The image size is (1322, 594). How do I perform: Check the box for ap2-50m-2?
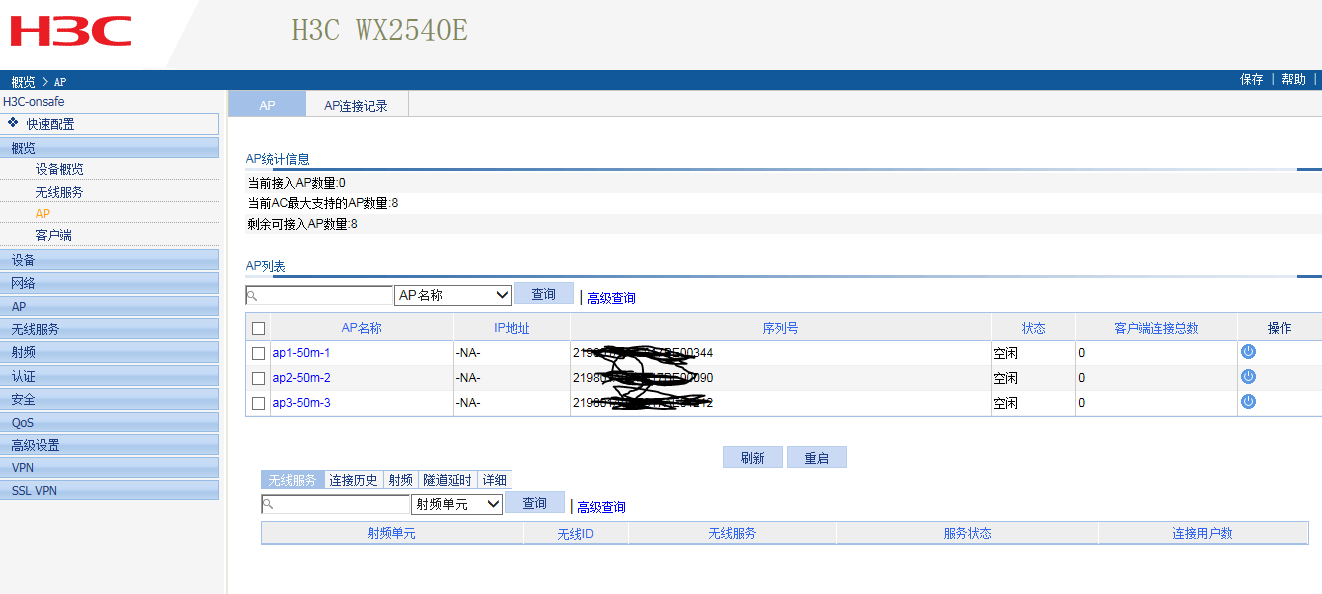pos(259,378)
